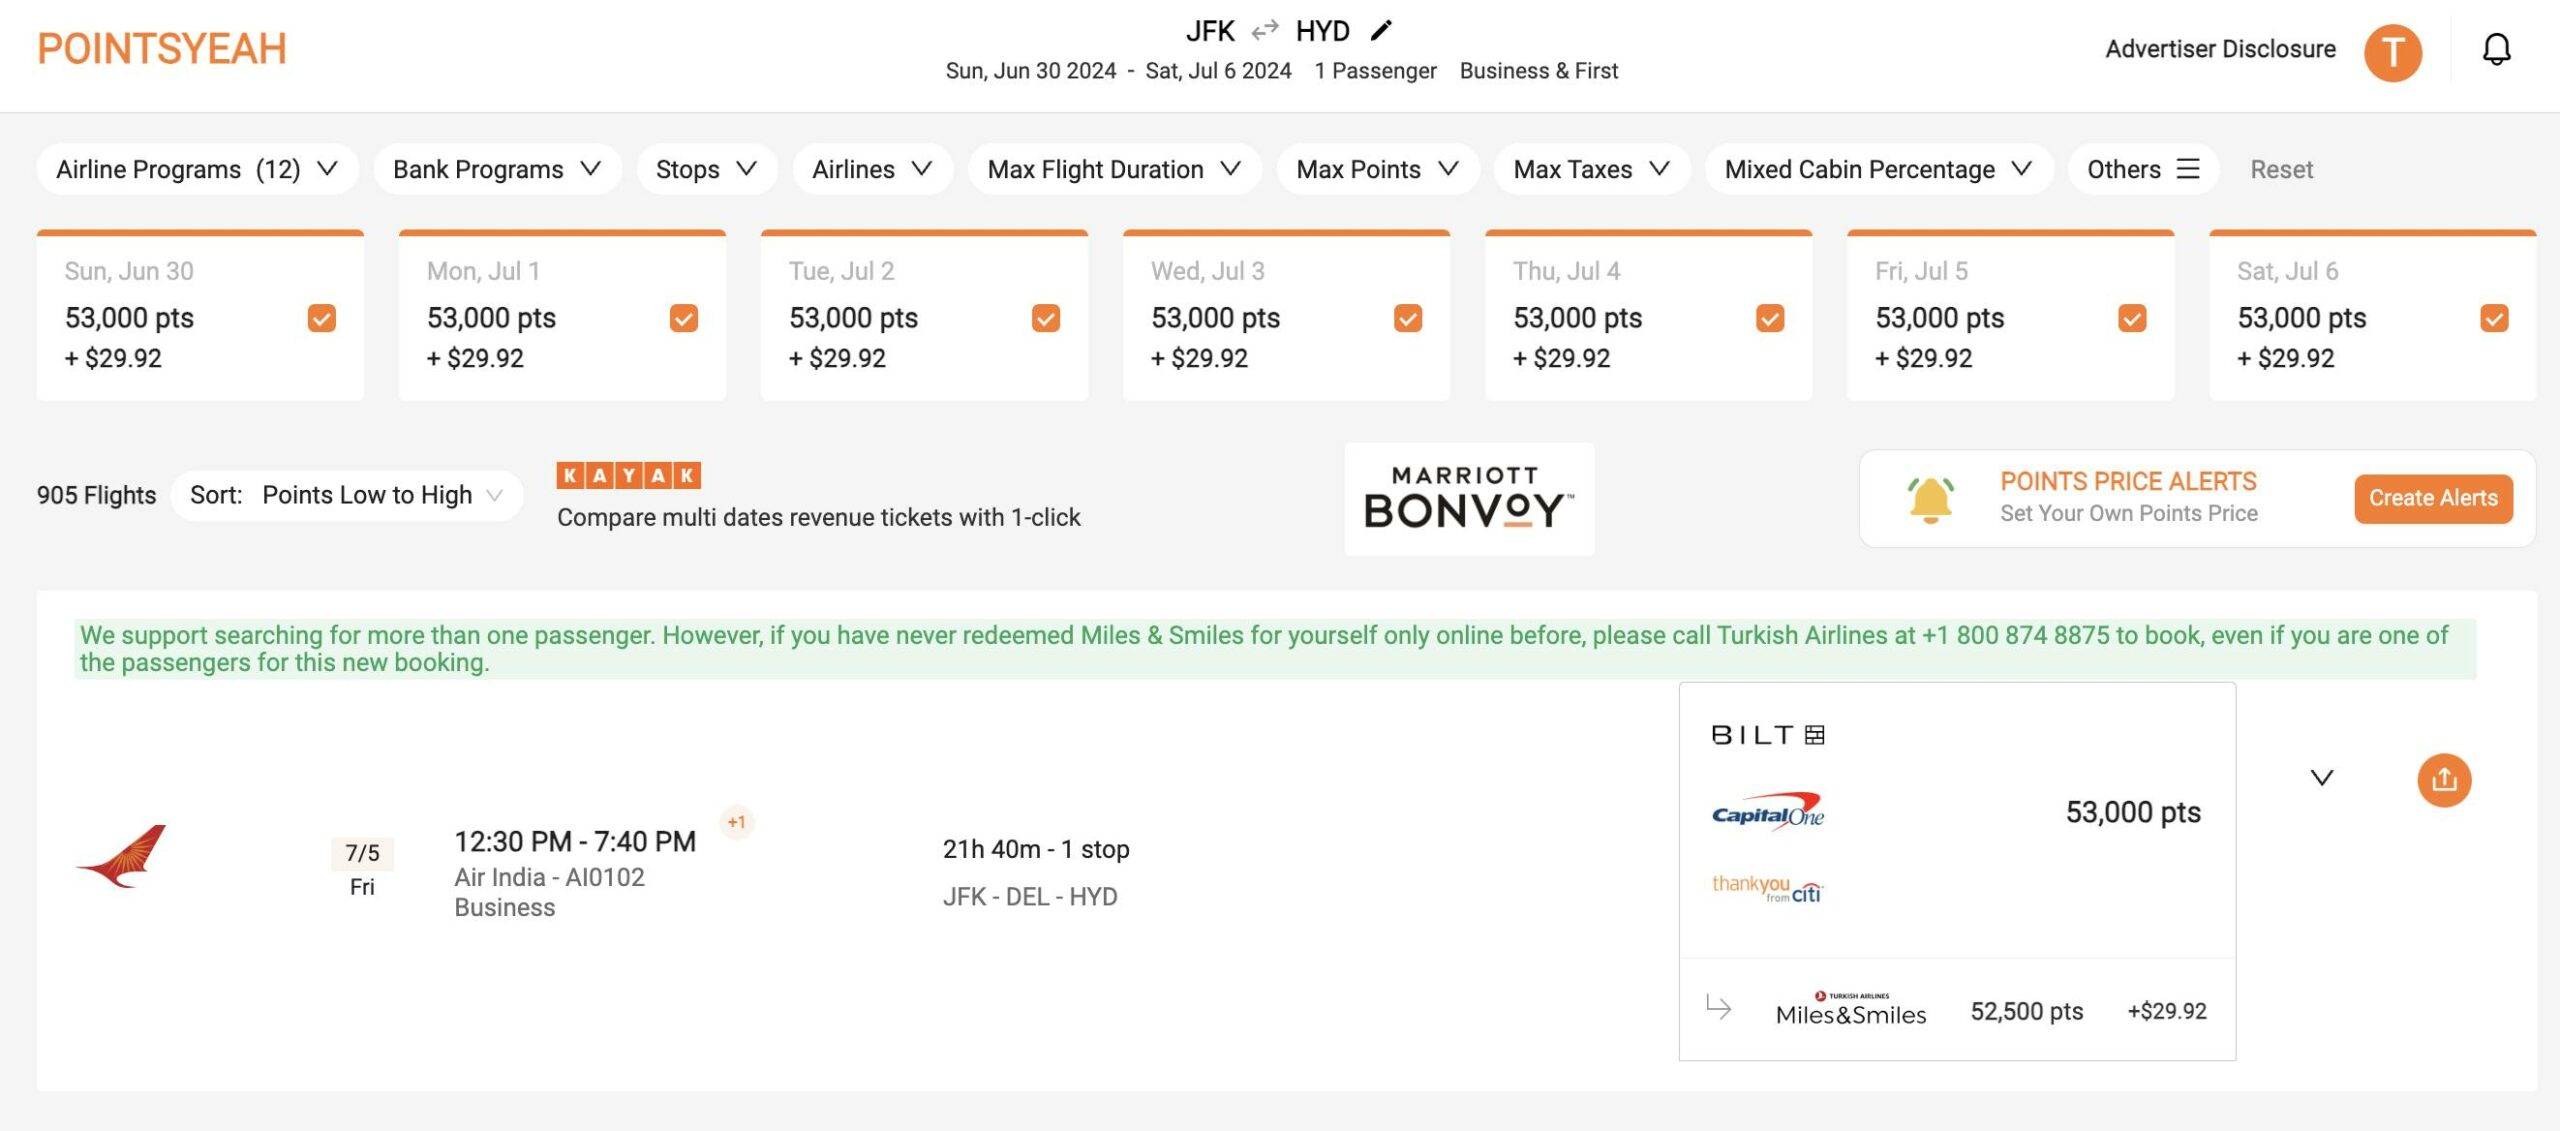
Task: Click the travel dates Sun, Jun 30 2024 text
Action: click(1030, 71)
